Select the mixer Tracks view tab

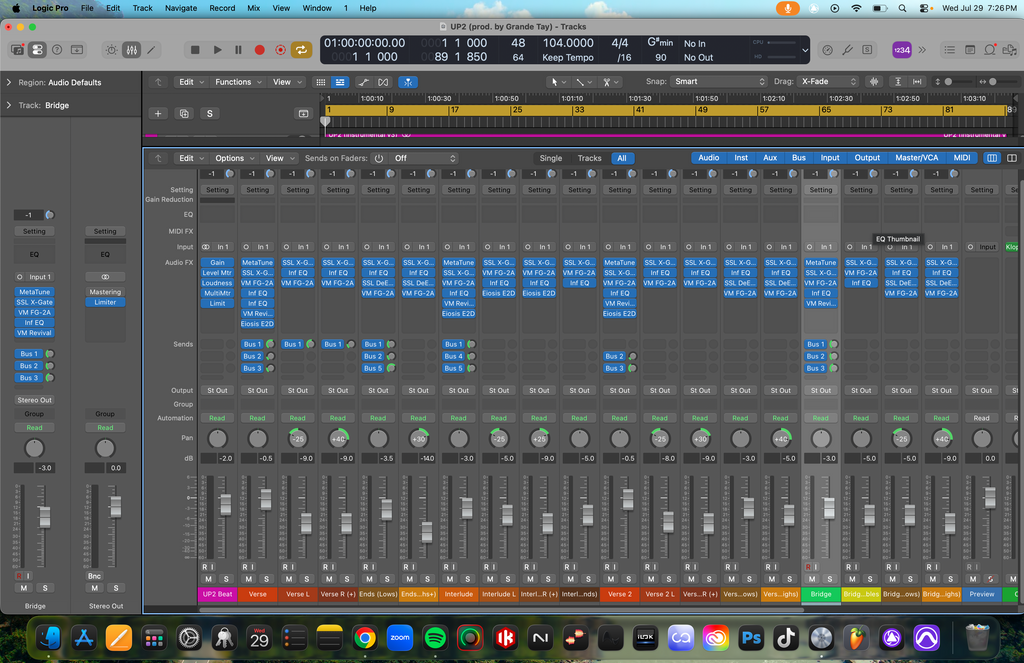[x=589, y=158]
